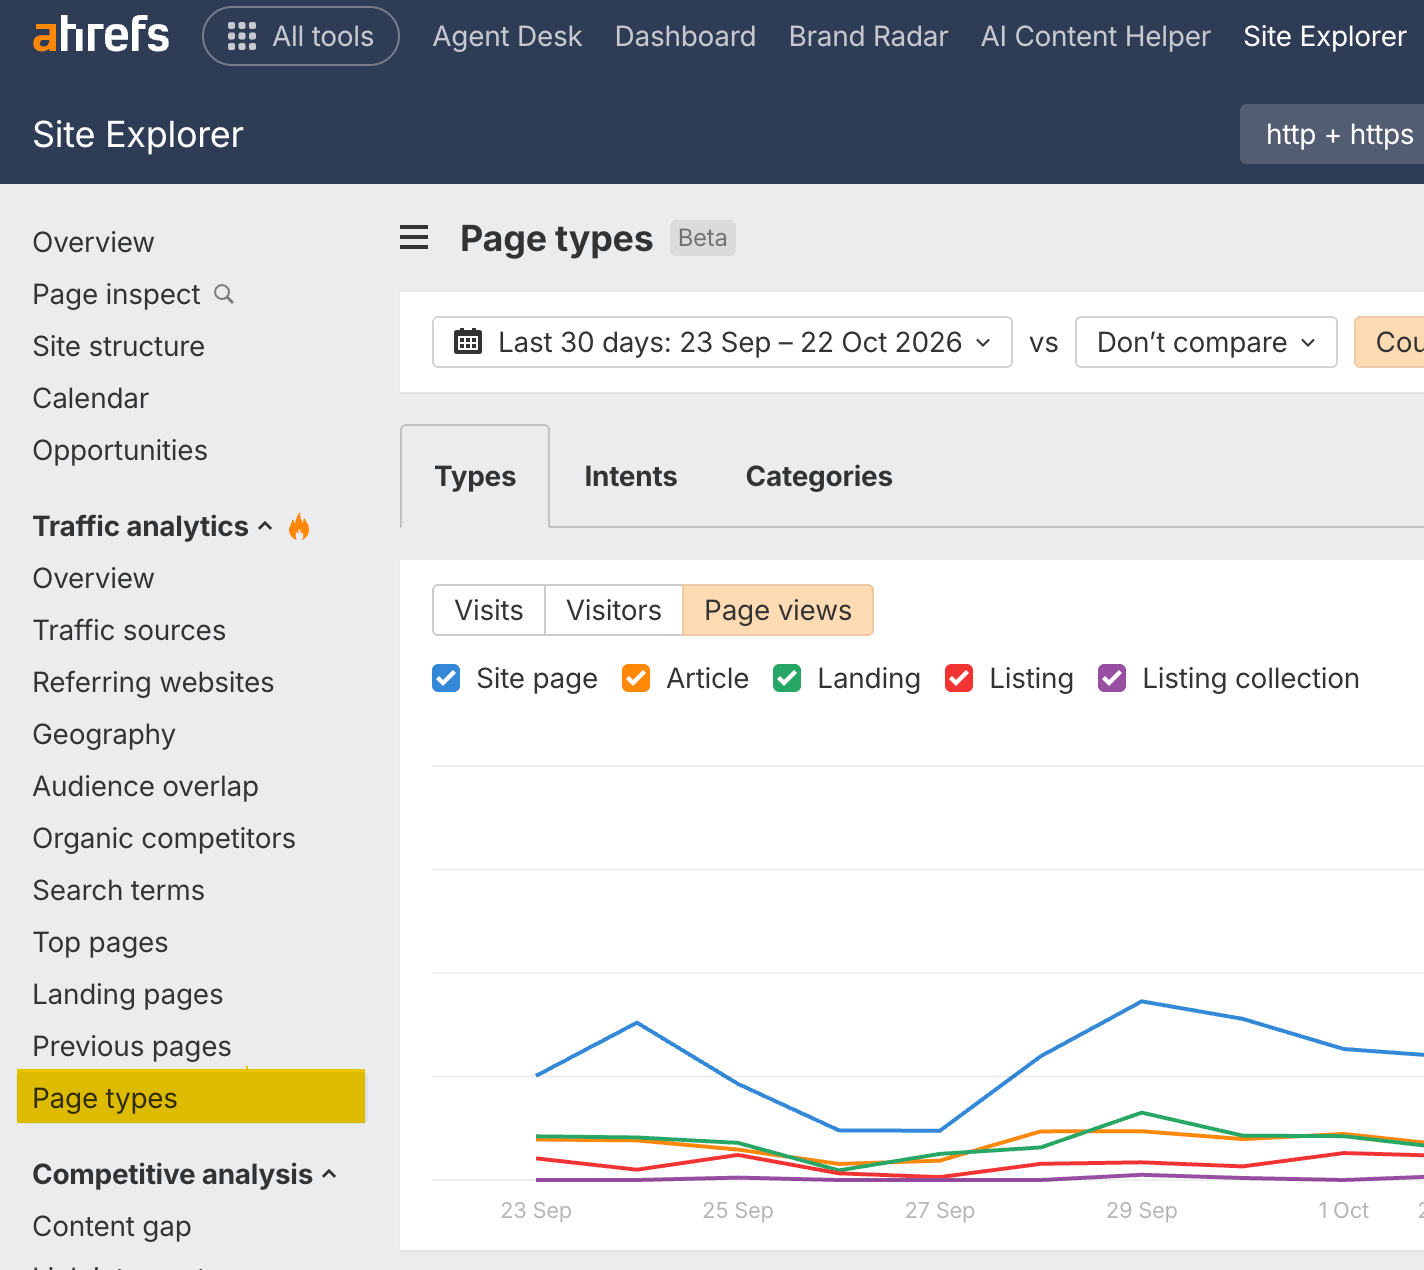
Task: Open Brand Radar
Action: [868, 36]
